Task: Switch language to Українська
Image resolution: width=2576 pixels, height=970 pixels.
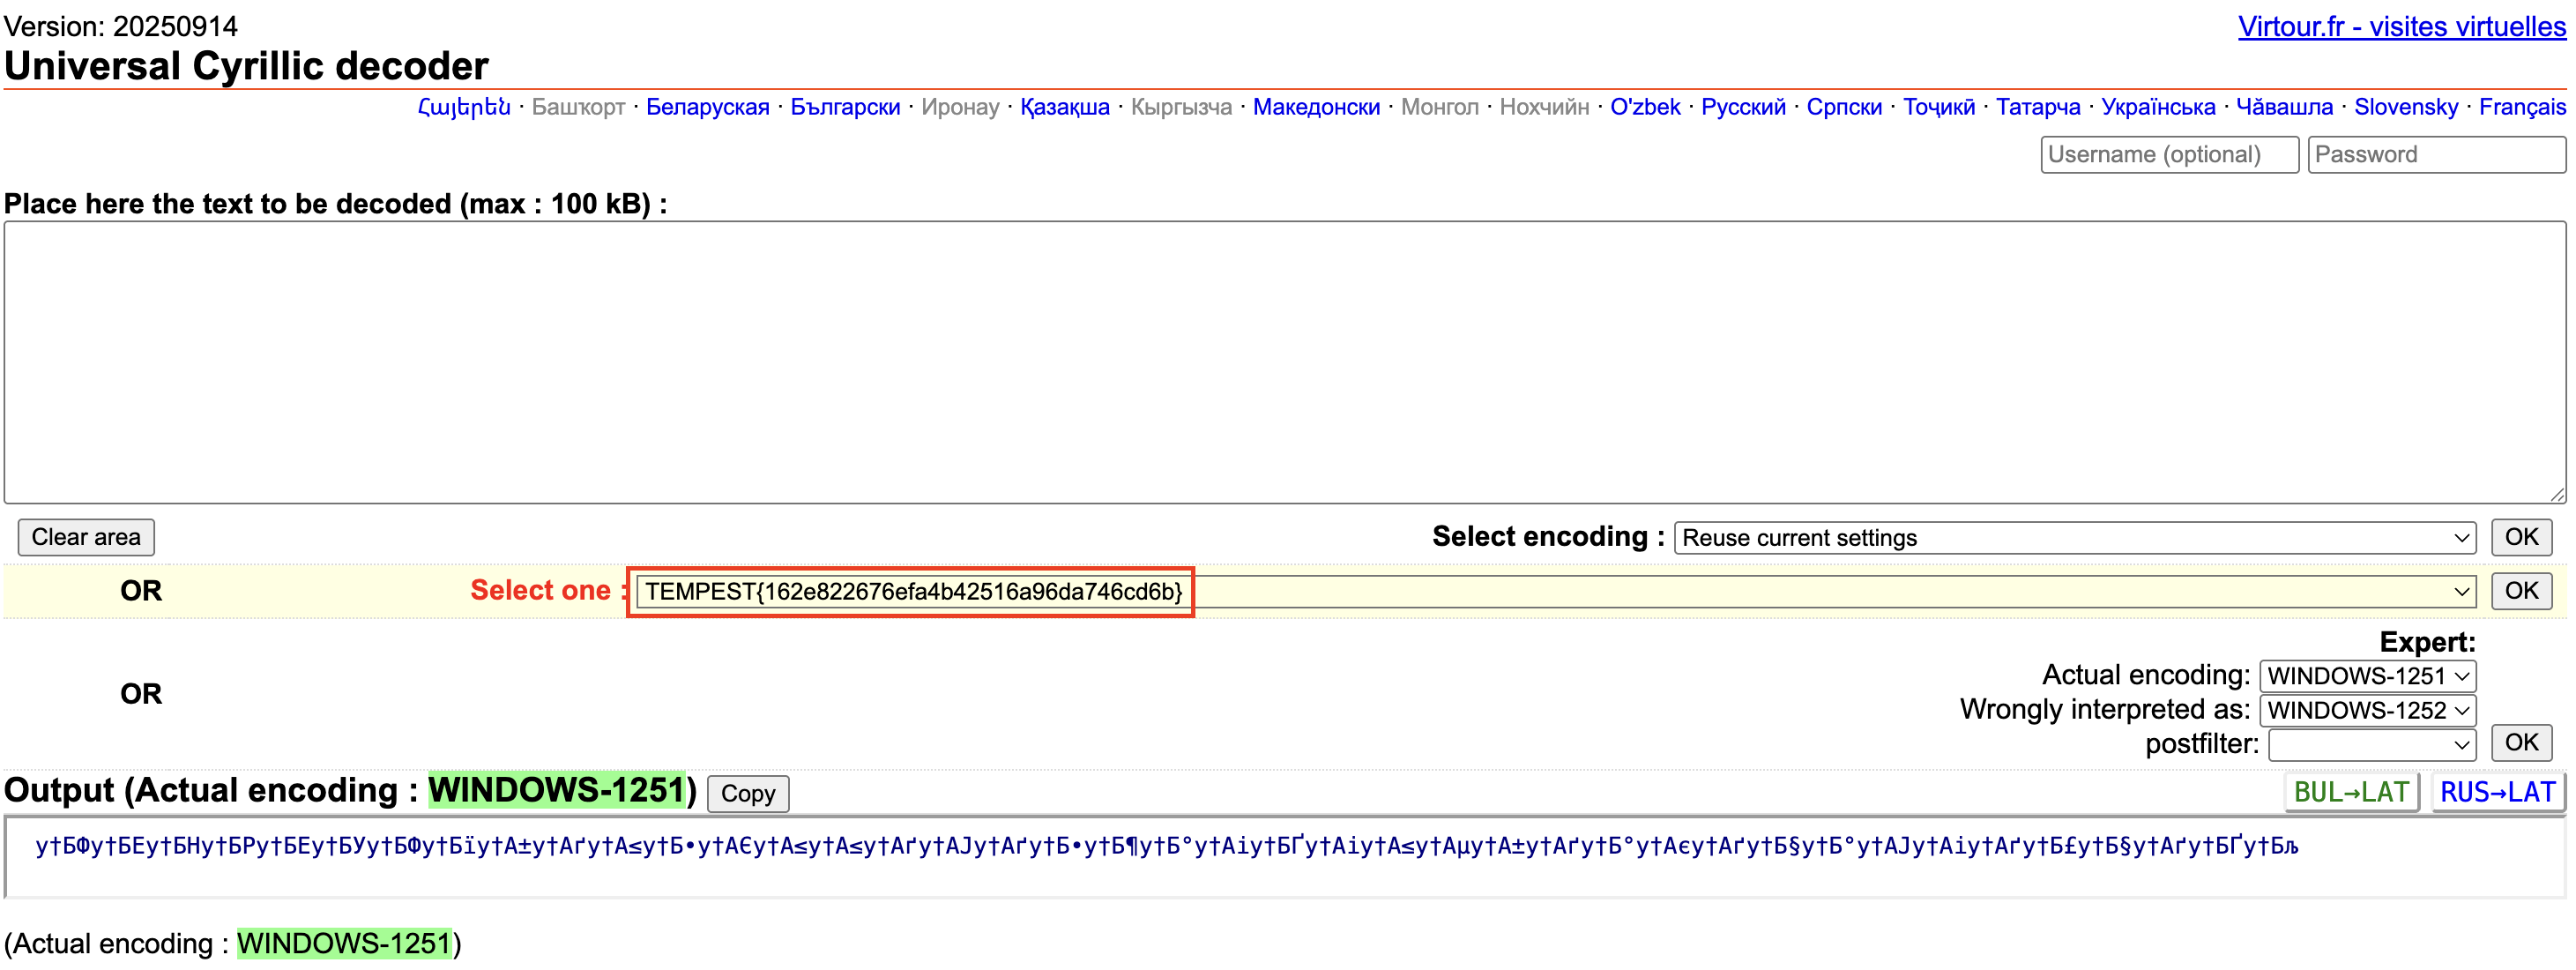Action: [x=2157, y=107]
